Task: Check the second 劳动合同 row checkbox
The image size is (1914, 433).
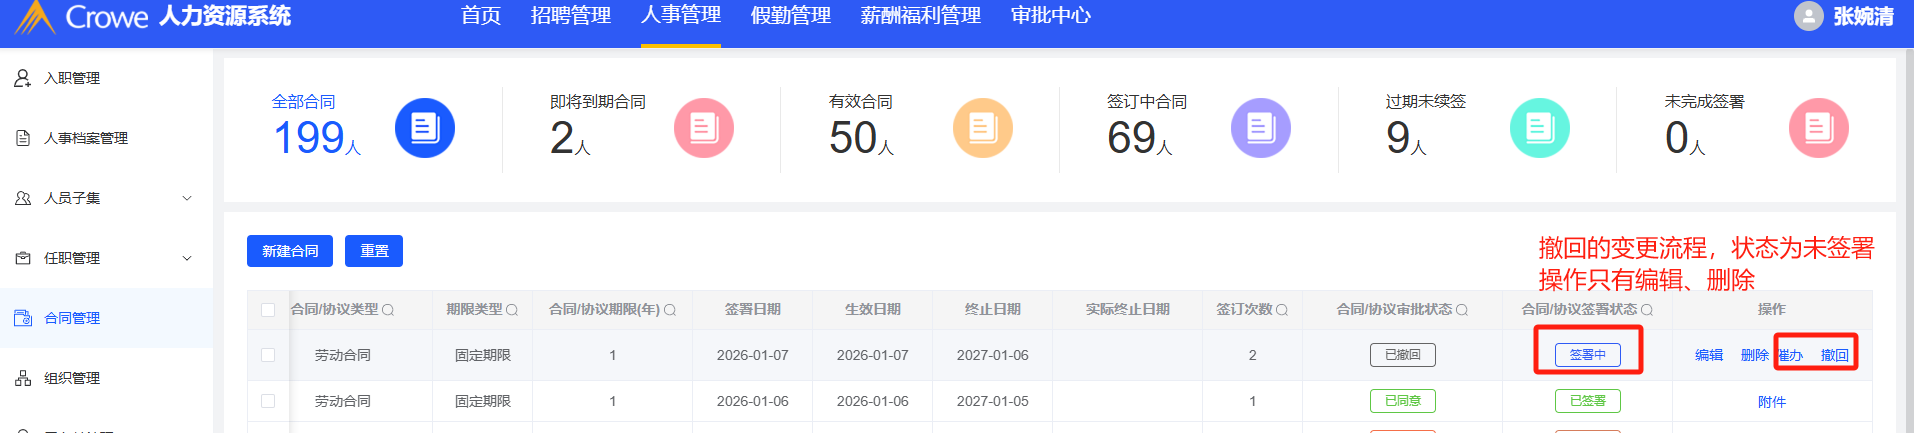Action: [x=268, y=401]
